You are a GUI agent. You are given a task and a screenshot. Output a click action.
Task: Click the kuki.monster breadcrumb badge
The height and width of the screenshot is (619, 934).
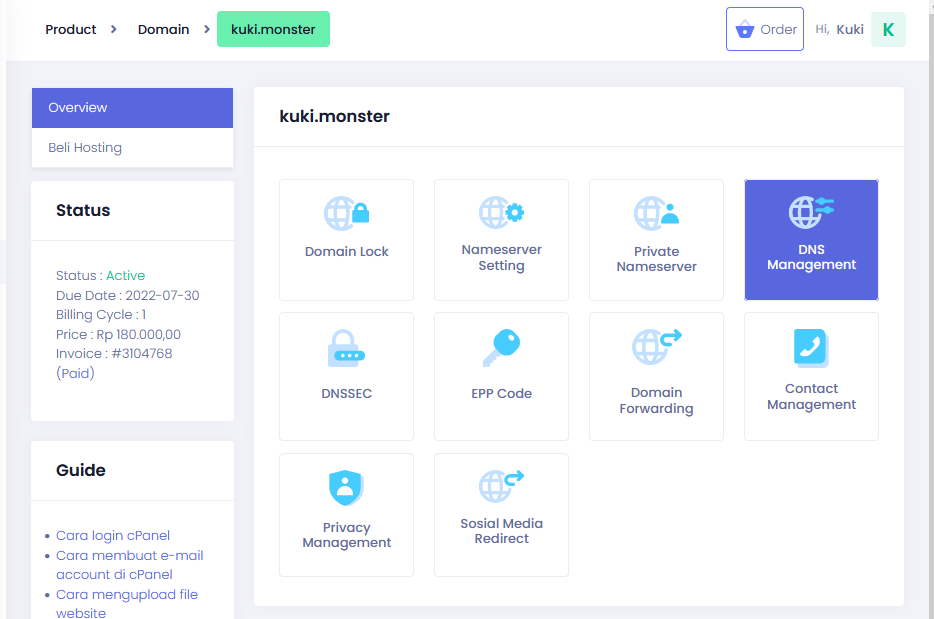(273, 30)
